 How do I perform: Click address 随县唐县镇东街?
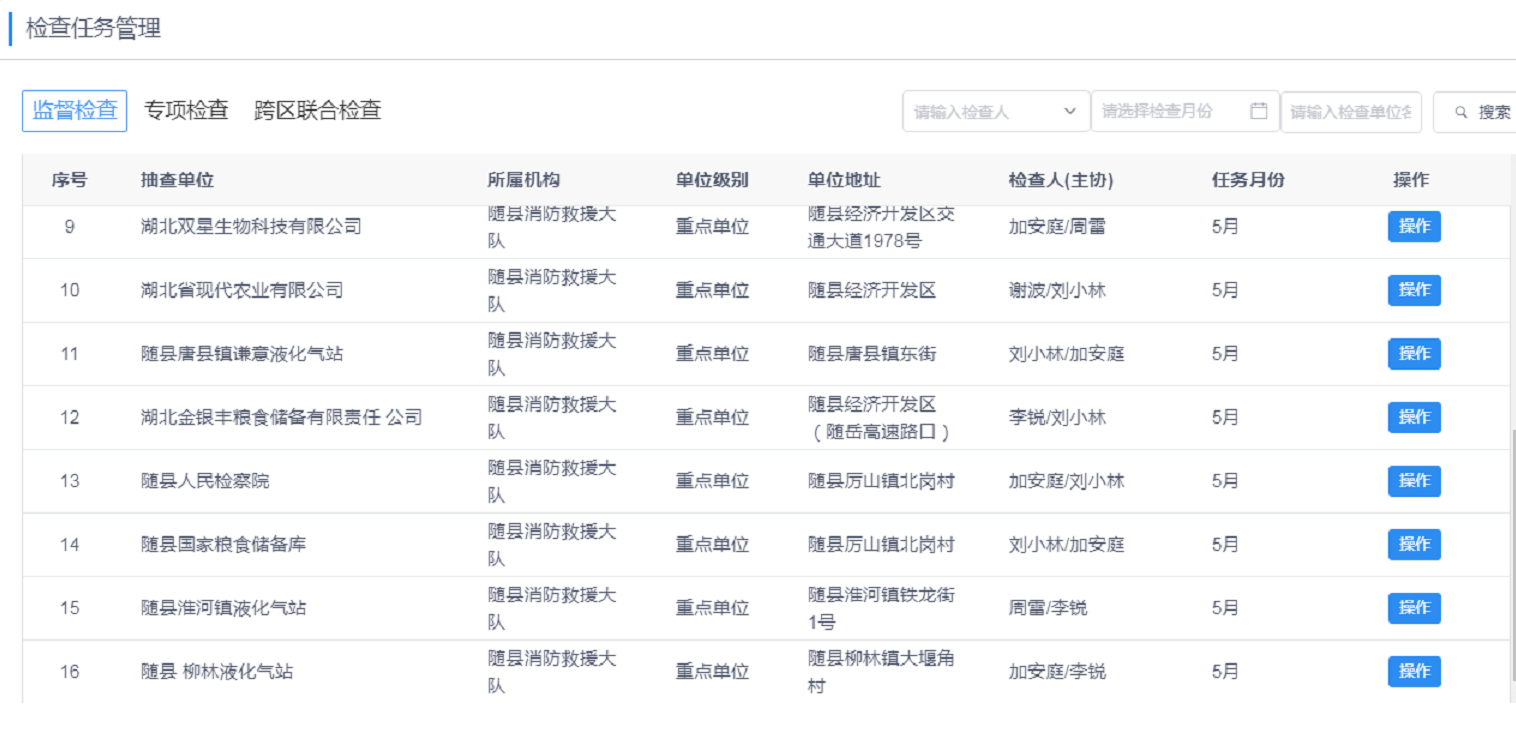872,354
